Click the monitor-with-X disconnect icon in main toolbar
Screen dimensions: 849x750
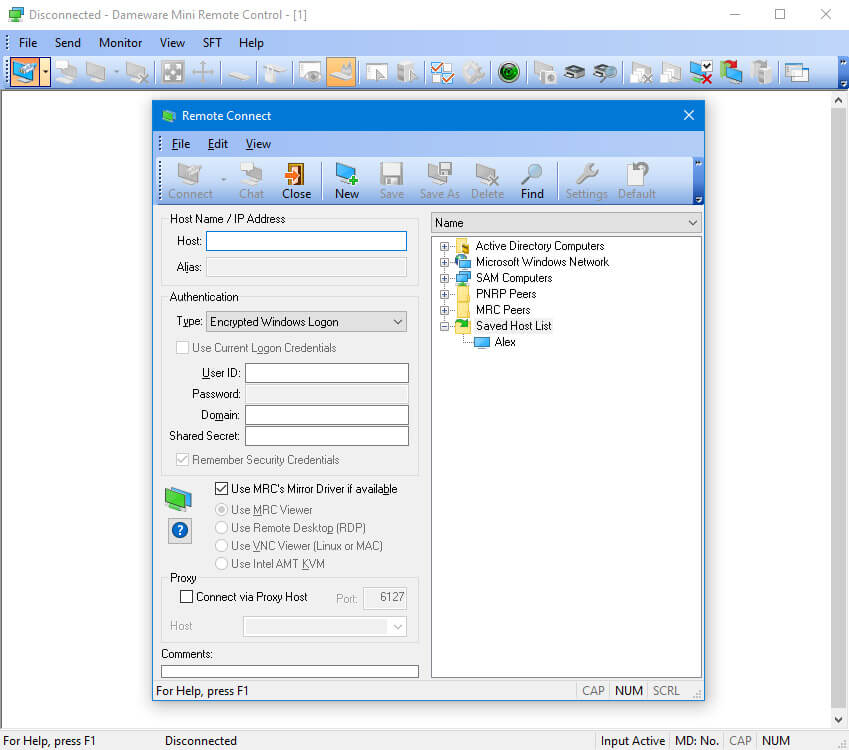coord(136,72)
